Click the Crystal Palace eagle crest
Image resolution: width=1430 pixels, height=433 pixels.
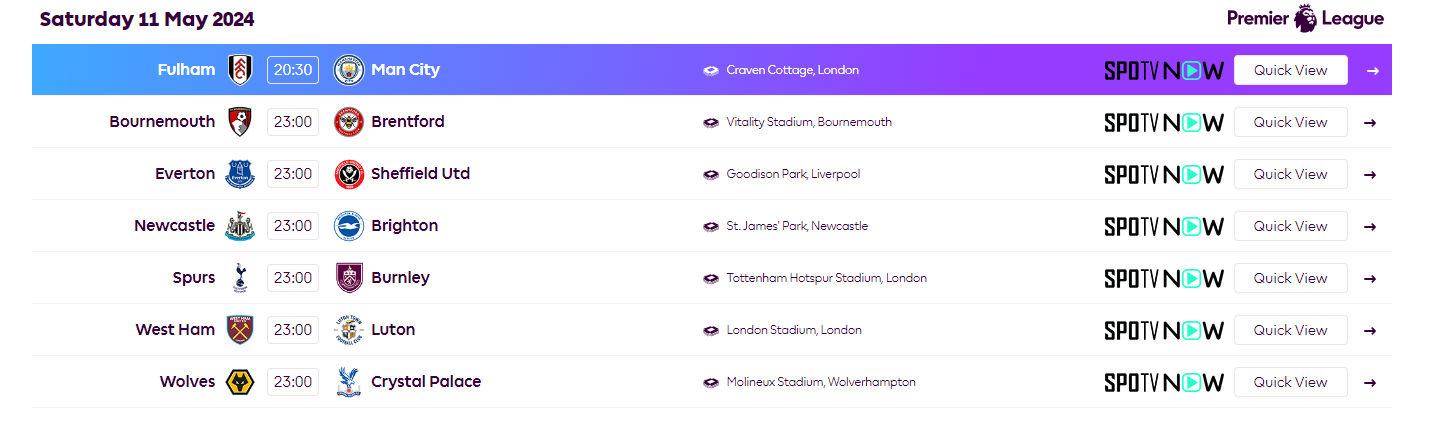pos(348,382)
